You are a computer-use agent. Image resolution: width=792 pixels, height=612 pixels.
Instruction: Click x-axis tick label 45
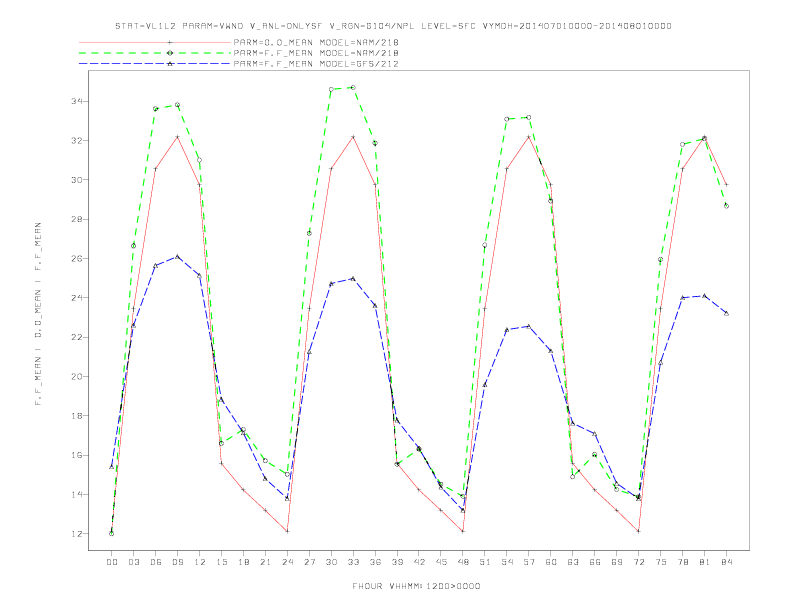441,562
